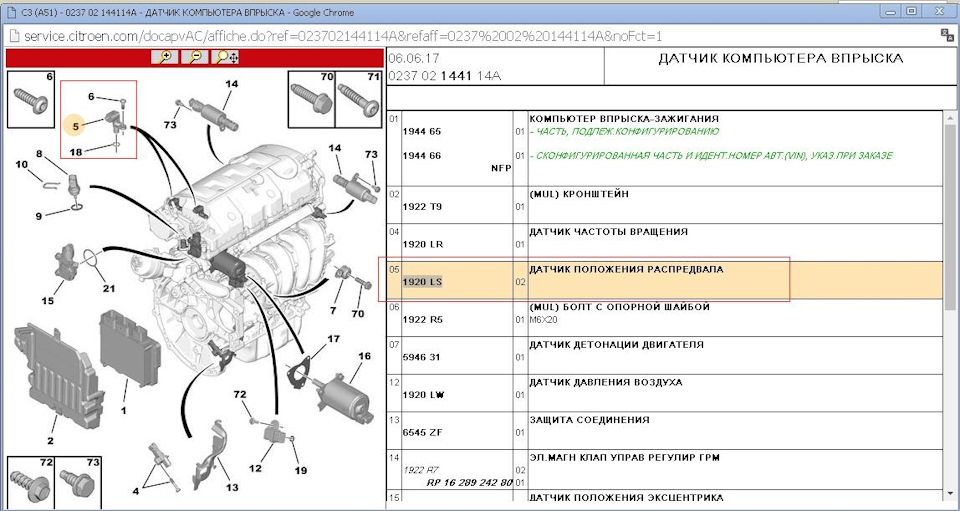
Task: Click the NFP label in row 01
Action: (x=501, y=168)
